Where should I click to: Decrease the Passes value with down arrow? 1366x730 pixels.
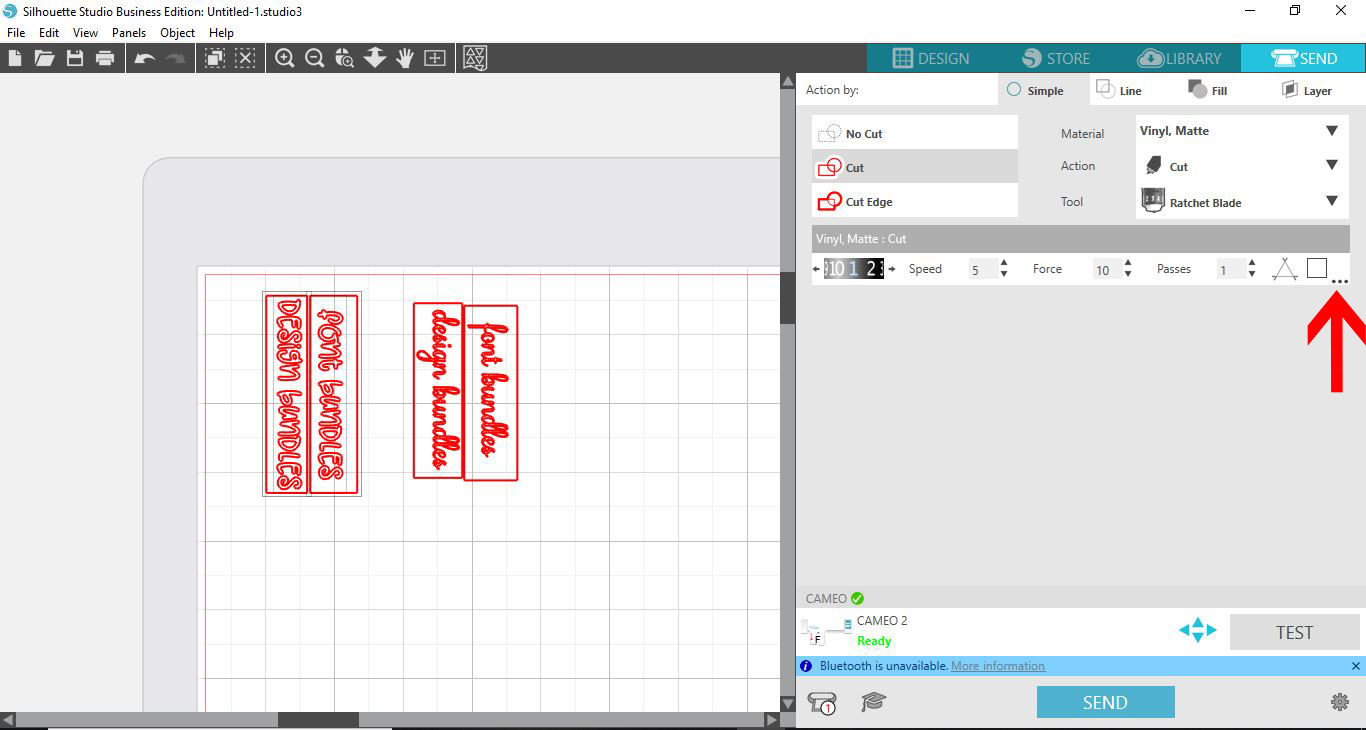1252,274
